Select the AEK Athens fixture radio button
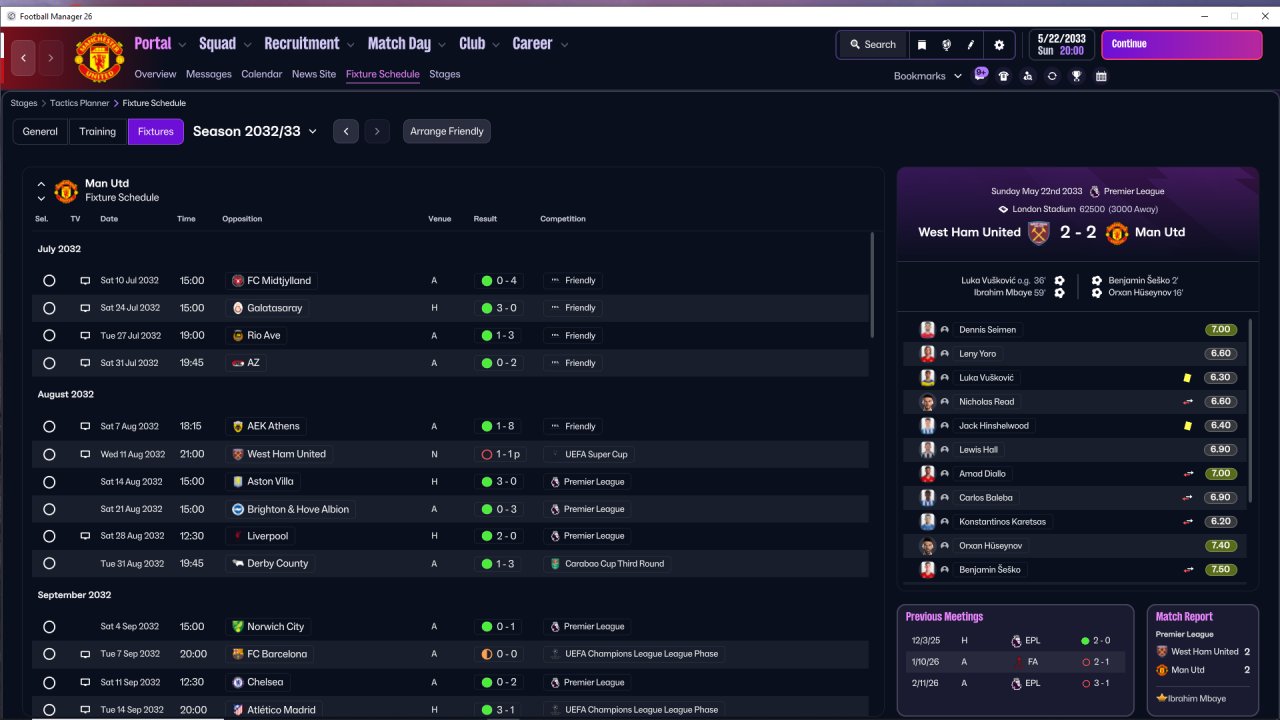1280x720 pixels. tap(49, 427)
